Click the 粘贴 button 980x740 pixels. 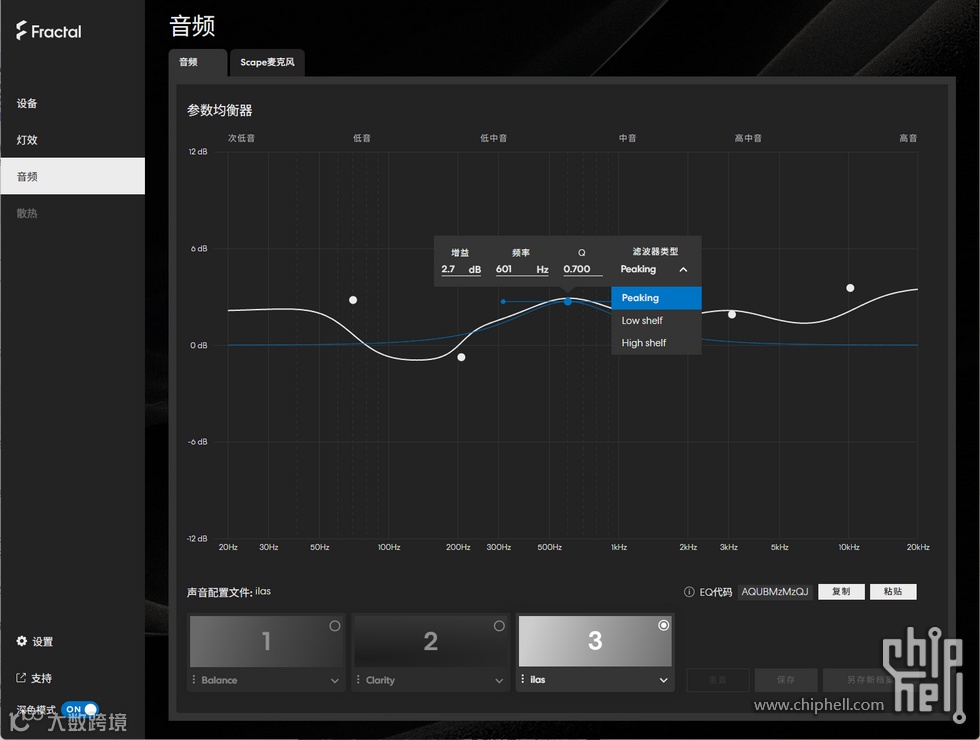[893, 591]
